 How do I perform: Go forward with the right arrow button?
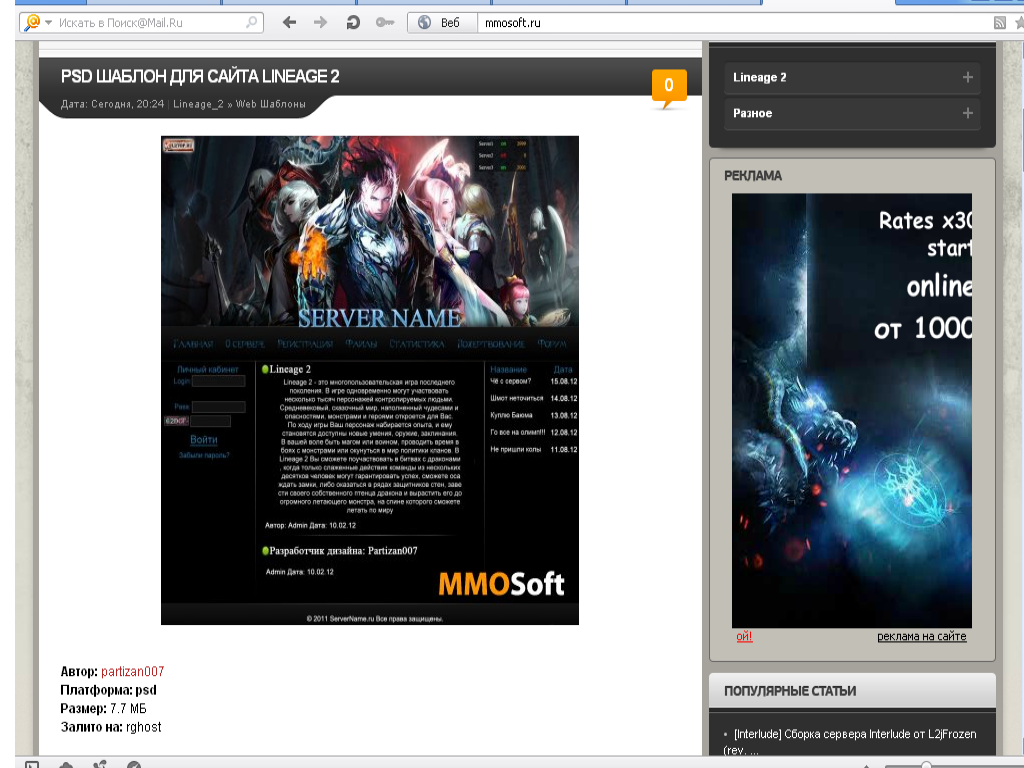[320, 23]
